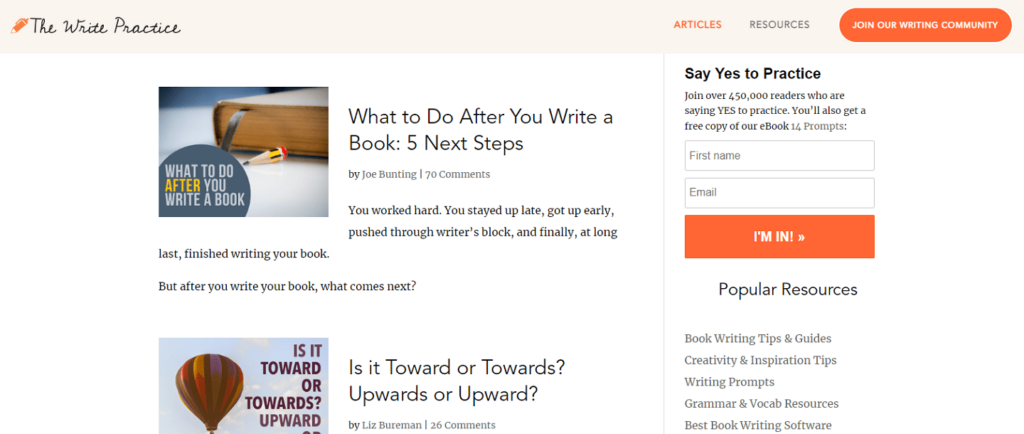View the 26 Comments link
The height and width of the screenshot is (434, 1024).
pos(459,425)
